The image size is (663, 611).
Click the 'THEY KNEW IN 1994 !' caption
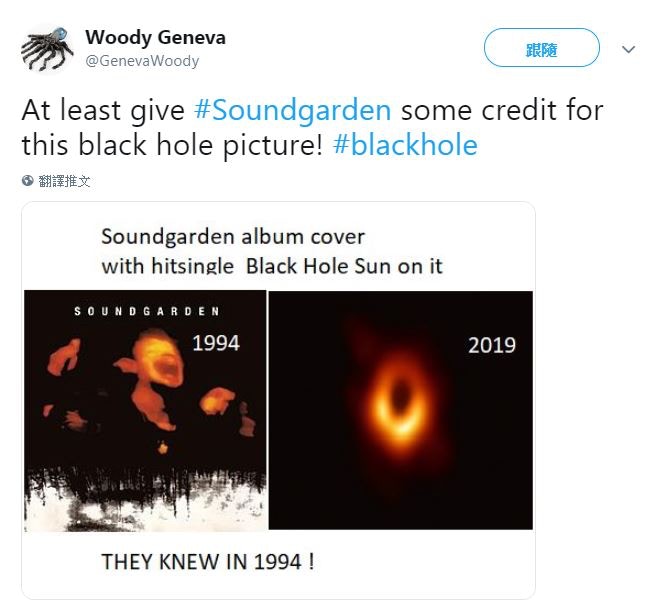208,562
